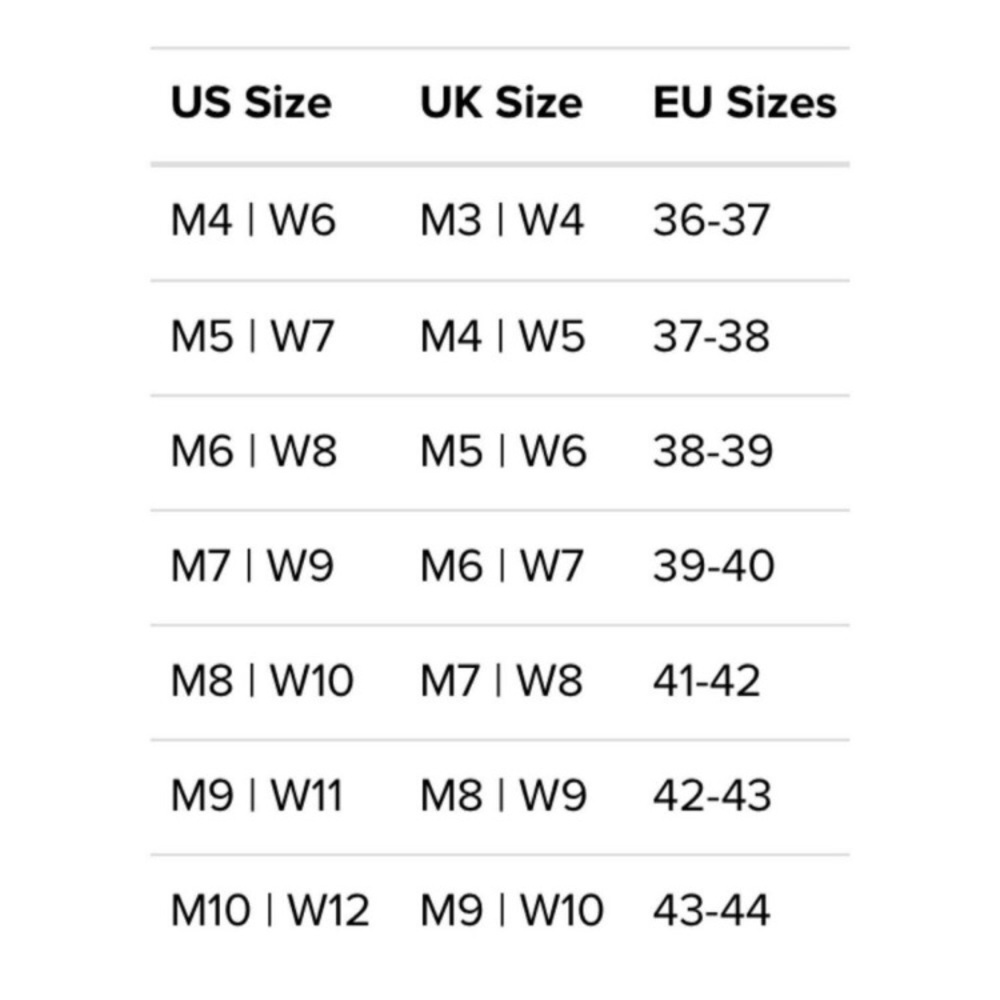Viewport: 1000px width, 1000px height.
Task: Select the US size M9 | W11 cell
Action: coord(257,797)
